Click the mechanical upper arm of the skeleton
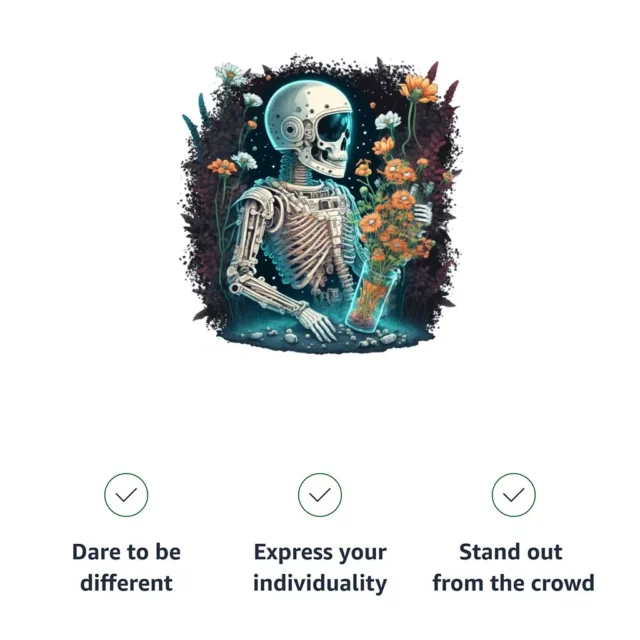Screen dimensions: 640x640 coord(255,229)
